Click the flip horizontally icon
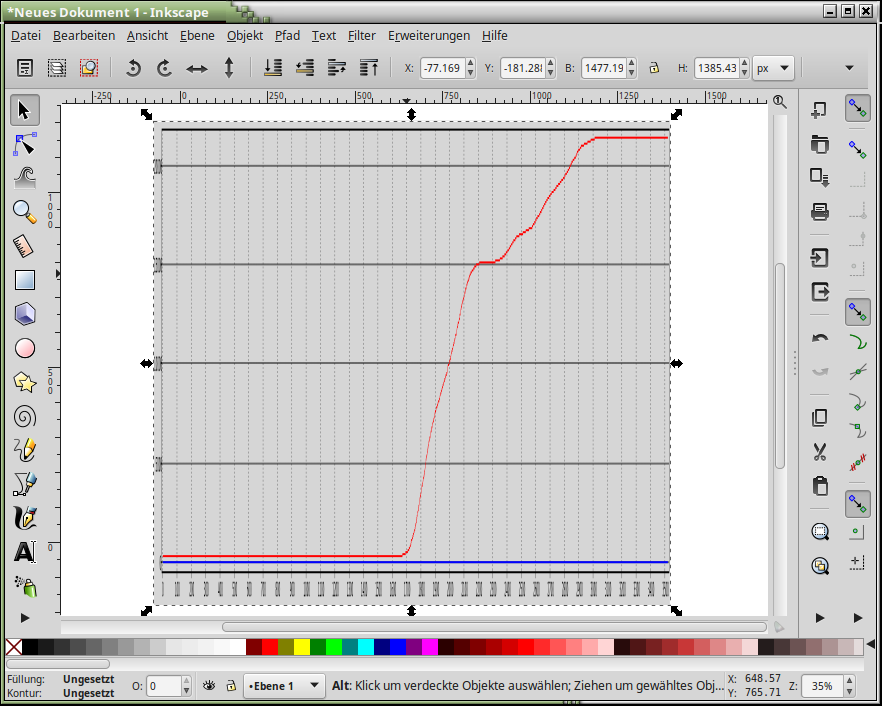 pos(197,68)
